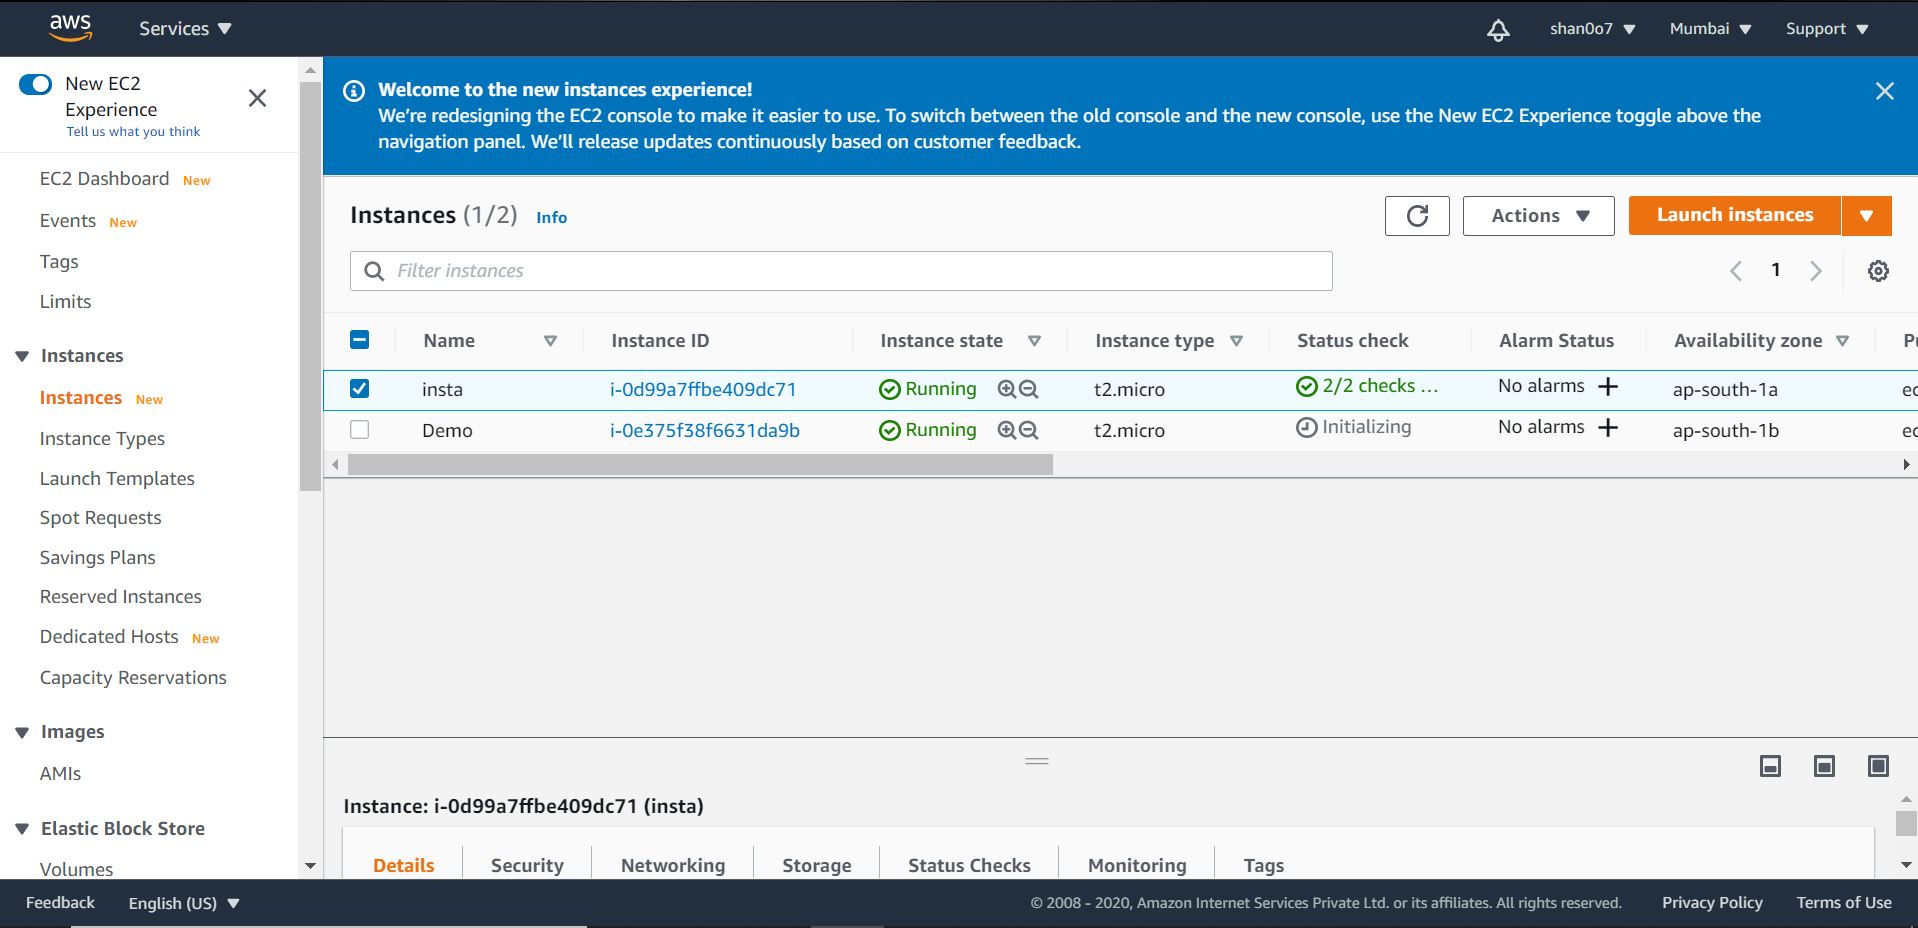The width and height of the screenshot is (1918, 928).
Task: Select the full-pane layout icon
Action: coord(1878,766)
